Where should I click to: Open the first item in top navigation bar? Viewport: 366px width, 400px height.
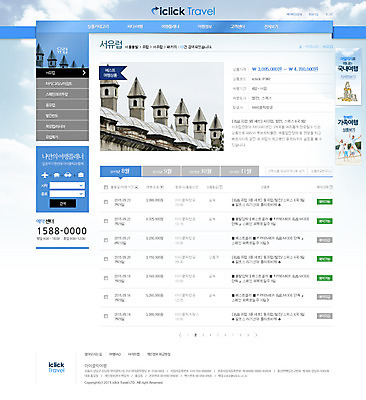point(98,27)
